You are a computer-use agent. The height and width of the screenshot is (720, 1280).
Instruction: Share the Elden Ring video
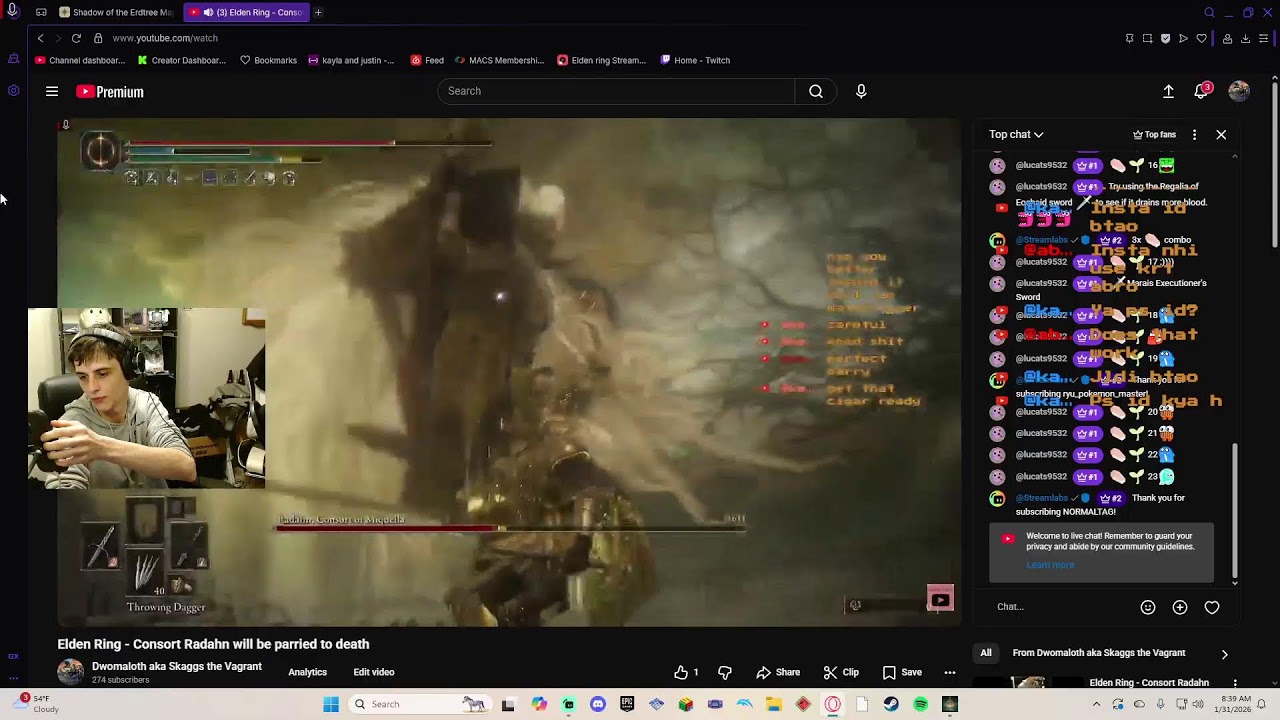tap(778, 672)
